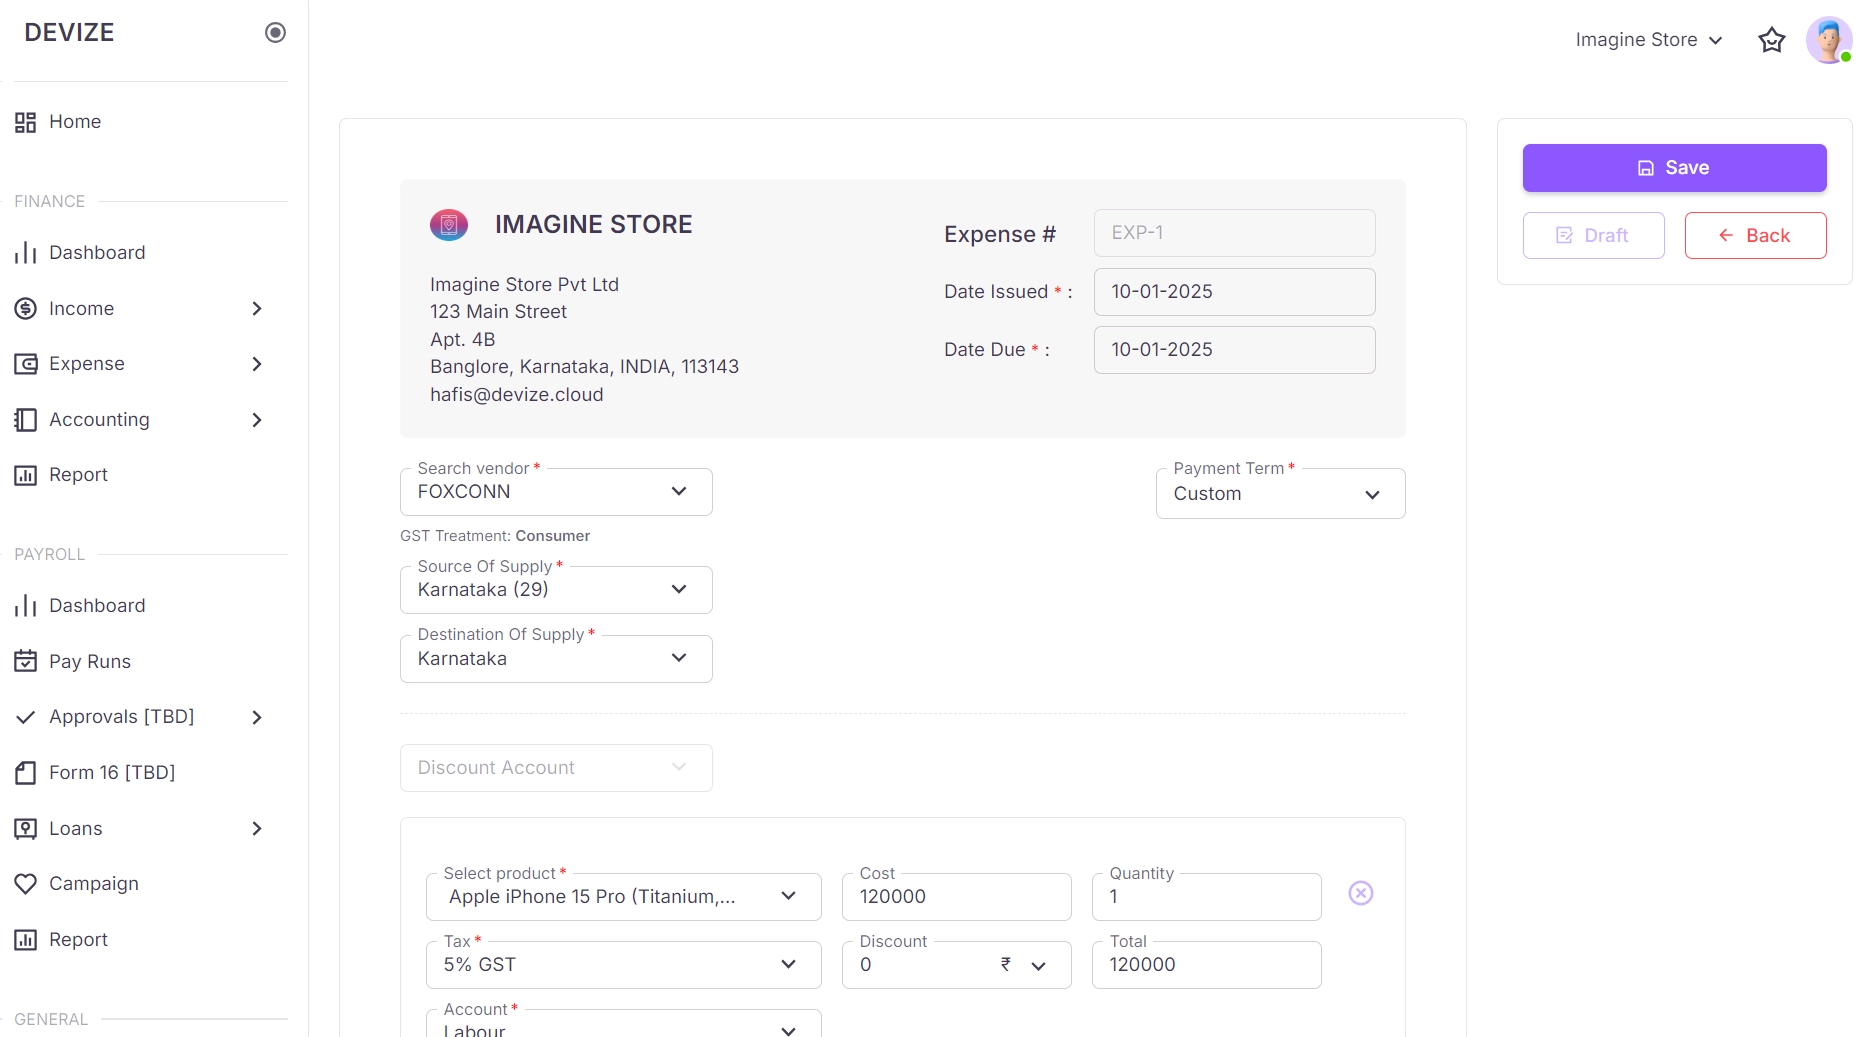This screenshot has width=1870, height=1037.
Task: Open the user avatar profile menu
Action: tap(1829, 40)
